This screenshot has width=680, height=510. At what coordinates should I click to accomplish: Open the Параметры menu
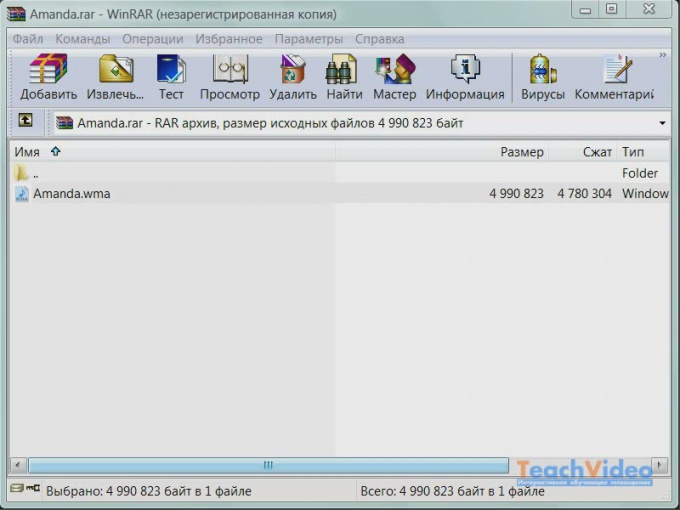pos(308,39)
